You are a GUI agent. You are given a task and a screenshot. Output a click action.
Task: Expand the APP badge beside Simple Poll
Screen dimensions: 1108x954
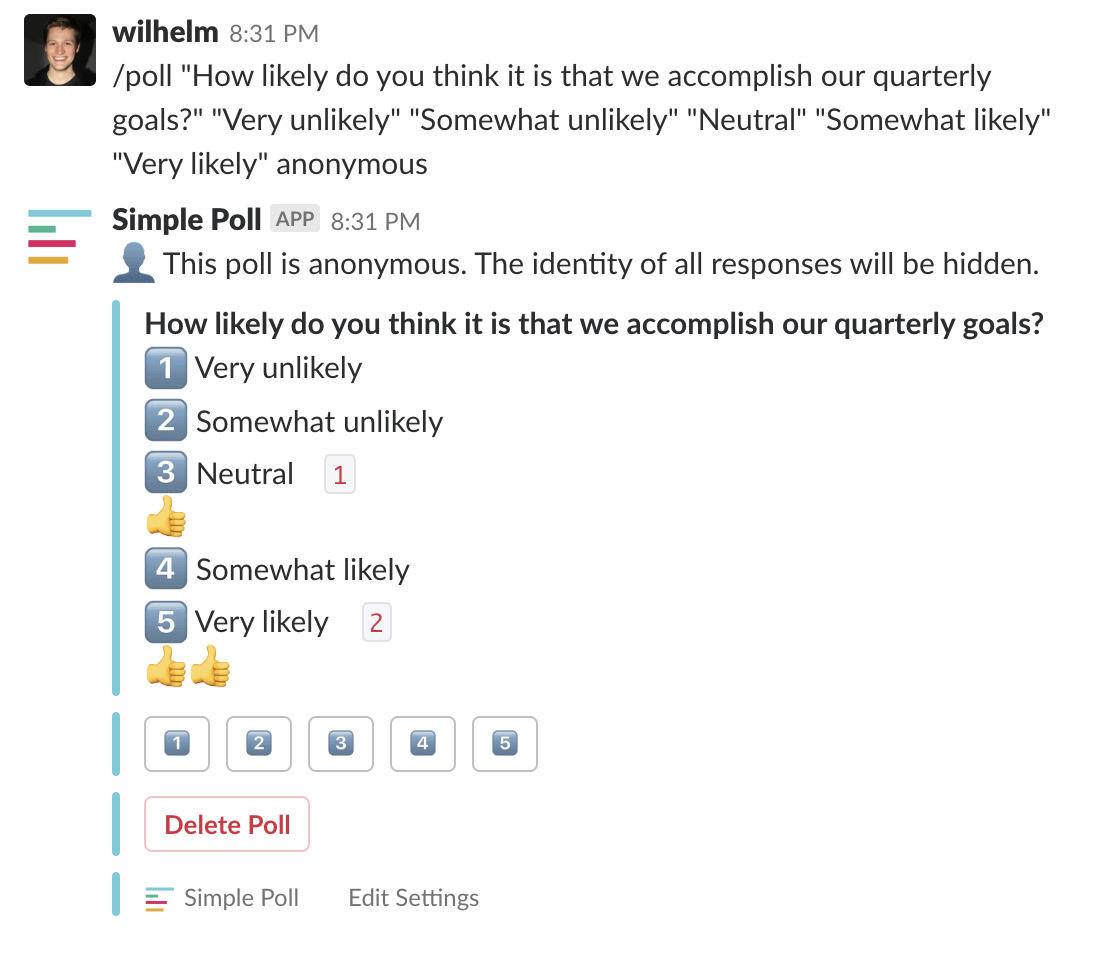(x=294, y=219)
